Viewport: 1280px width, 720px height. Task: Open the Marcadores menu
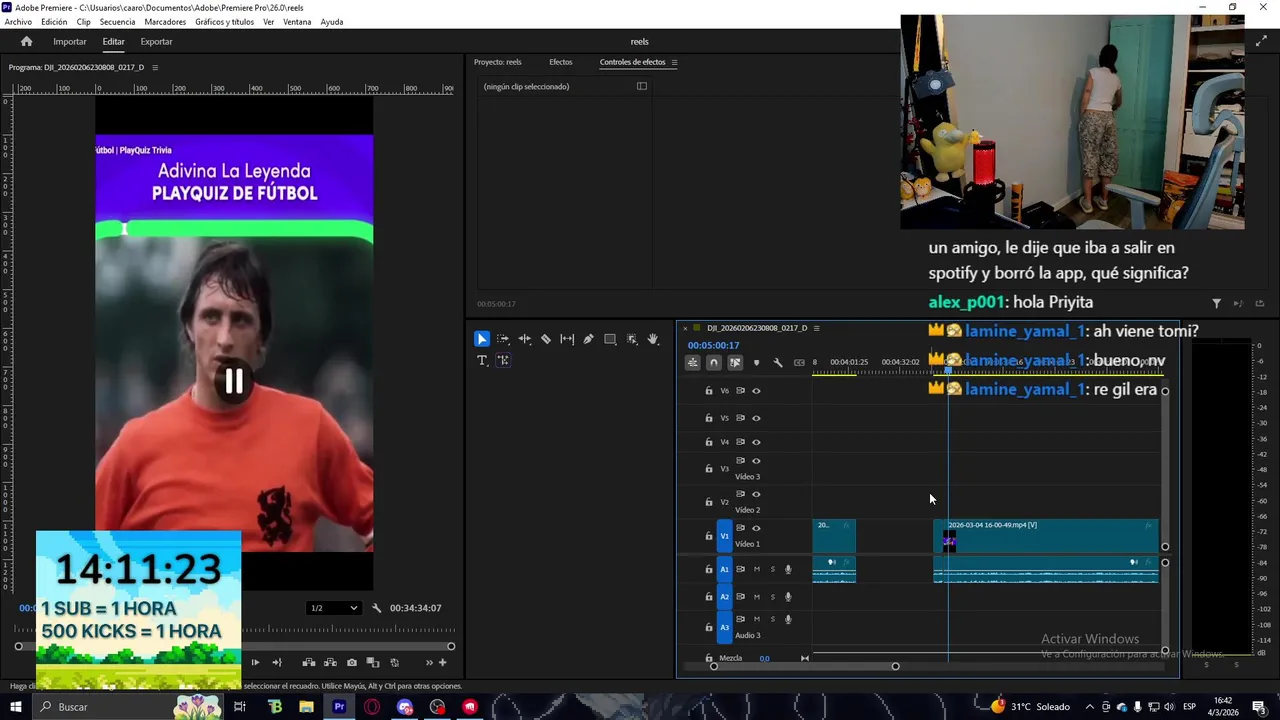165,22
